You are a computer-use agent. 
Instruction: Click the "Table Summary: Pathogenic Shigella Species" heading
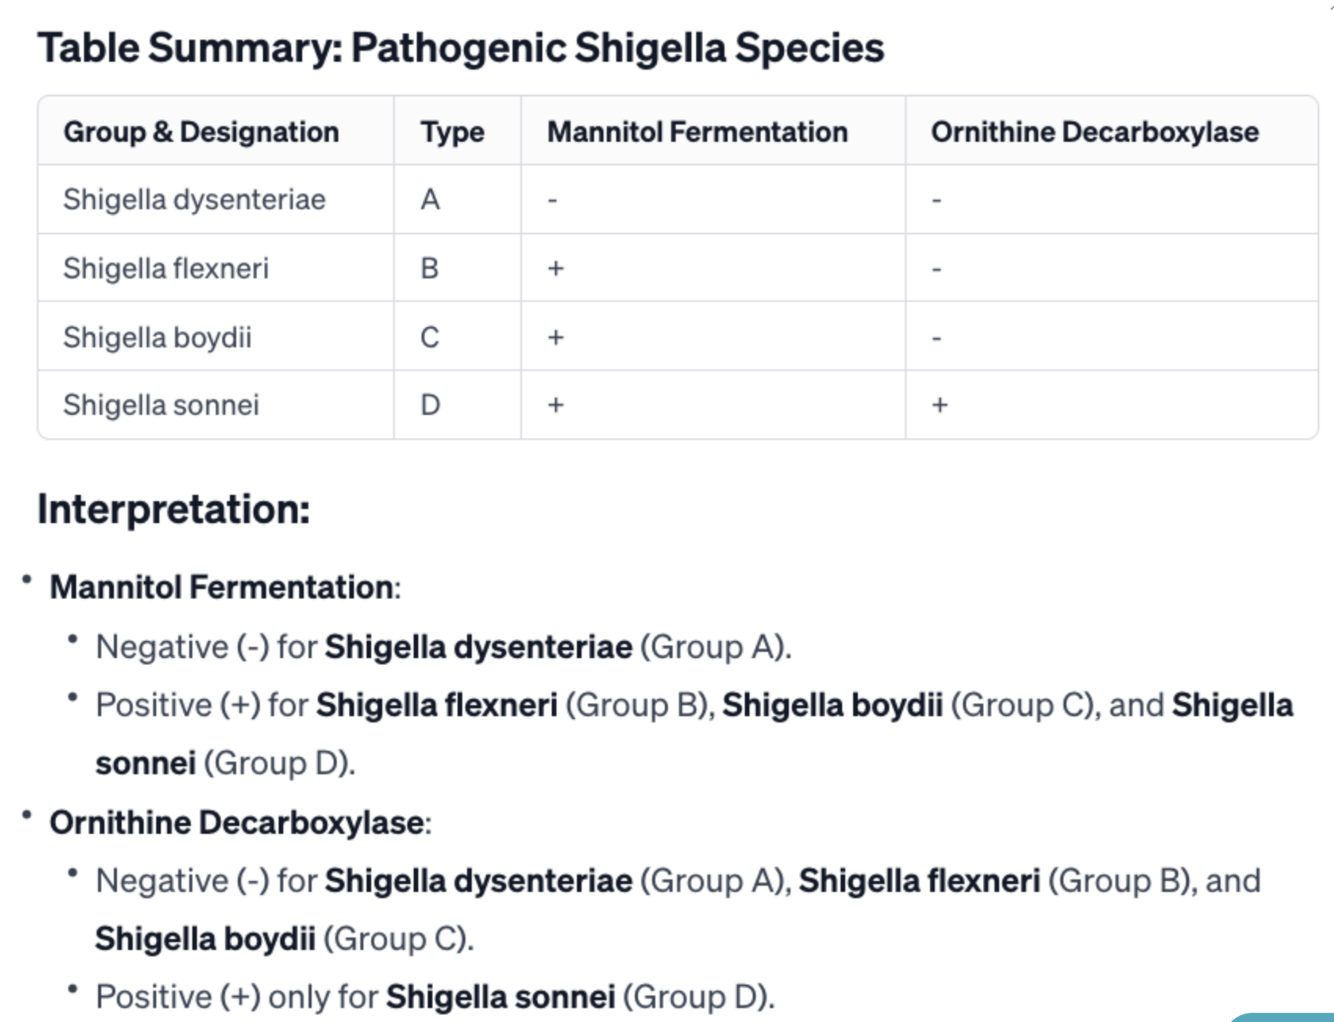461,48
